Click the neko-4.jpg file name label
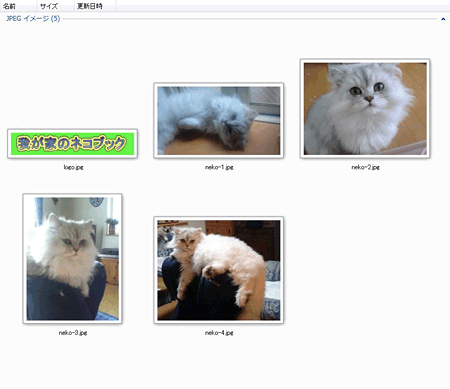Viewport: 450px width, 389px height. [x=219, y=333]
